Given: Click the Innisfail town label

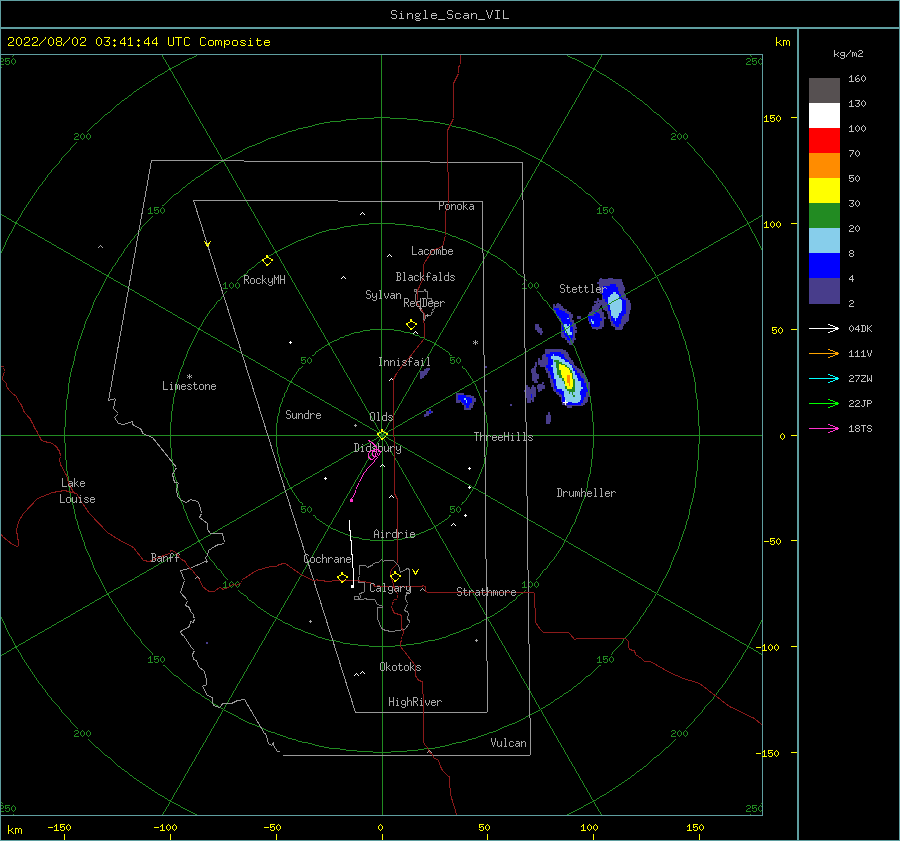Looking at the screenshot, I should 404,362.
